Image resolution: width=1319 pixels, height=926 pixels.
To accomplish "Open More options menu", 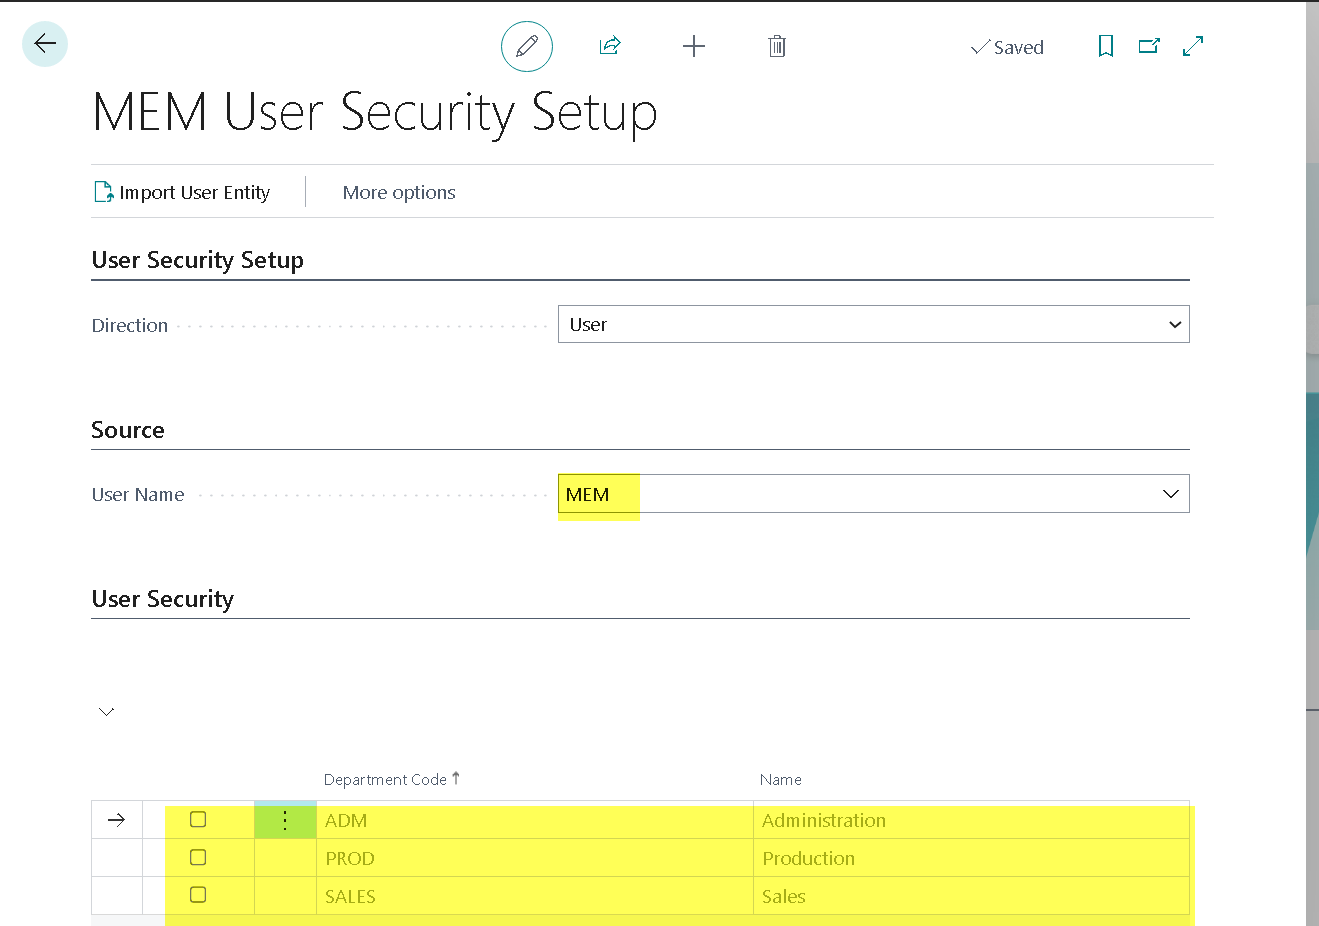I will 399,192.
